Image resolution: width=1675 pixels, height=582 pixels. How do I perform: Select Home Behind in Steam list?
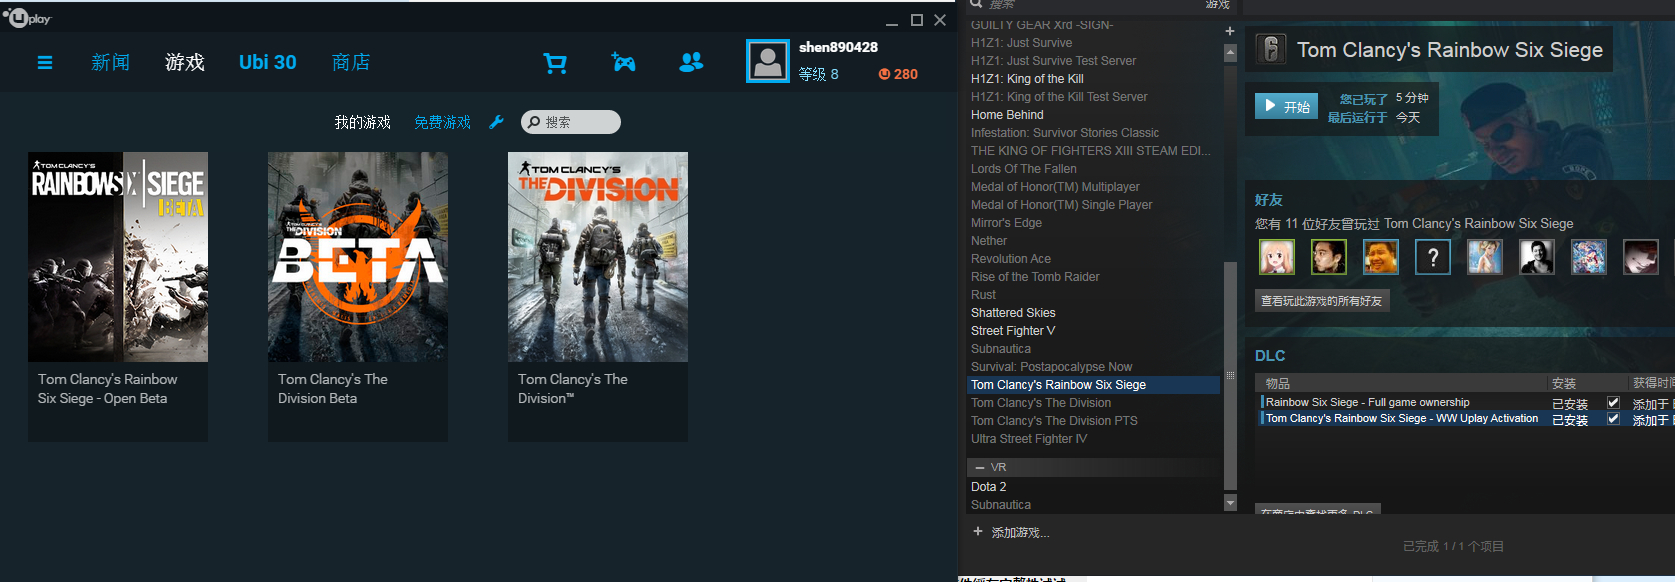[x=1007, y=115]
